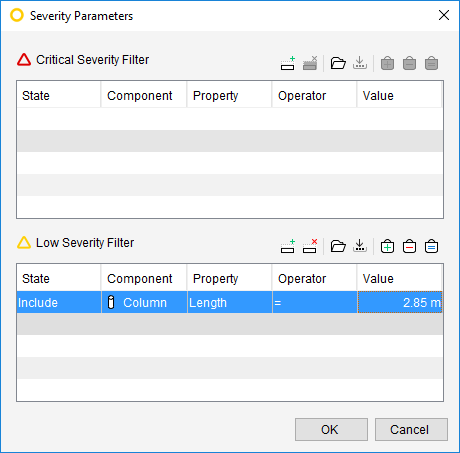Click Operator header in Low filter table
The width and height of the screenshot is (460, 453).
314,278
